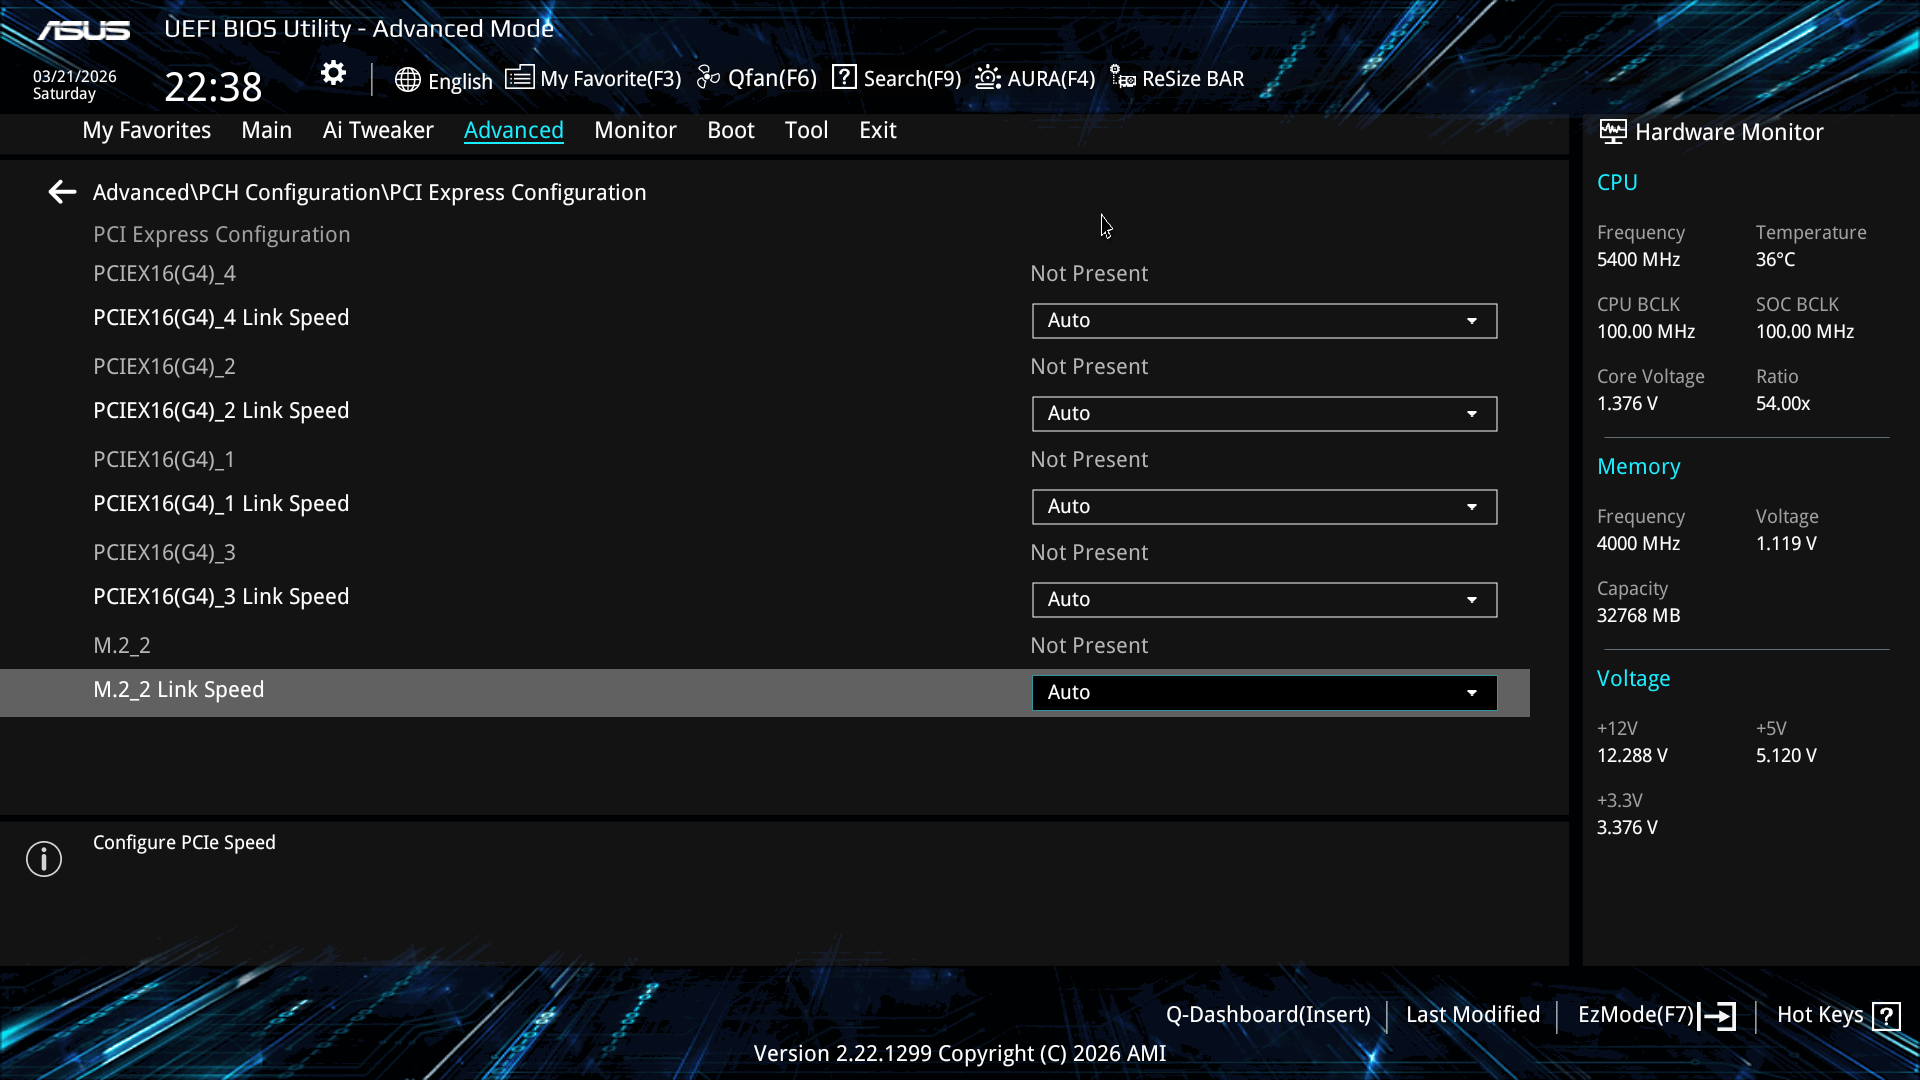Viewport: 1920px width, 1080px height.
Task: Click the Search(F9) question icon
Action: point(844,77)
